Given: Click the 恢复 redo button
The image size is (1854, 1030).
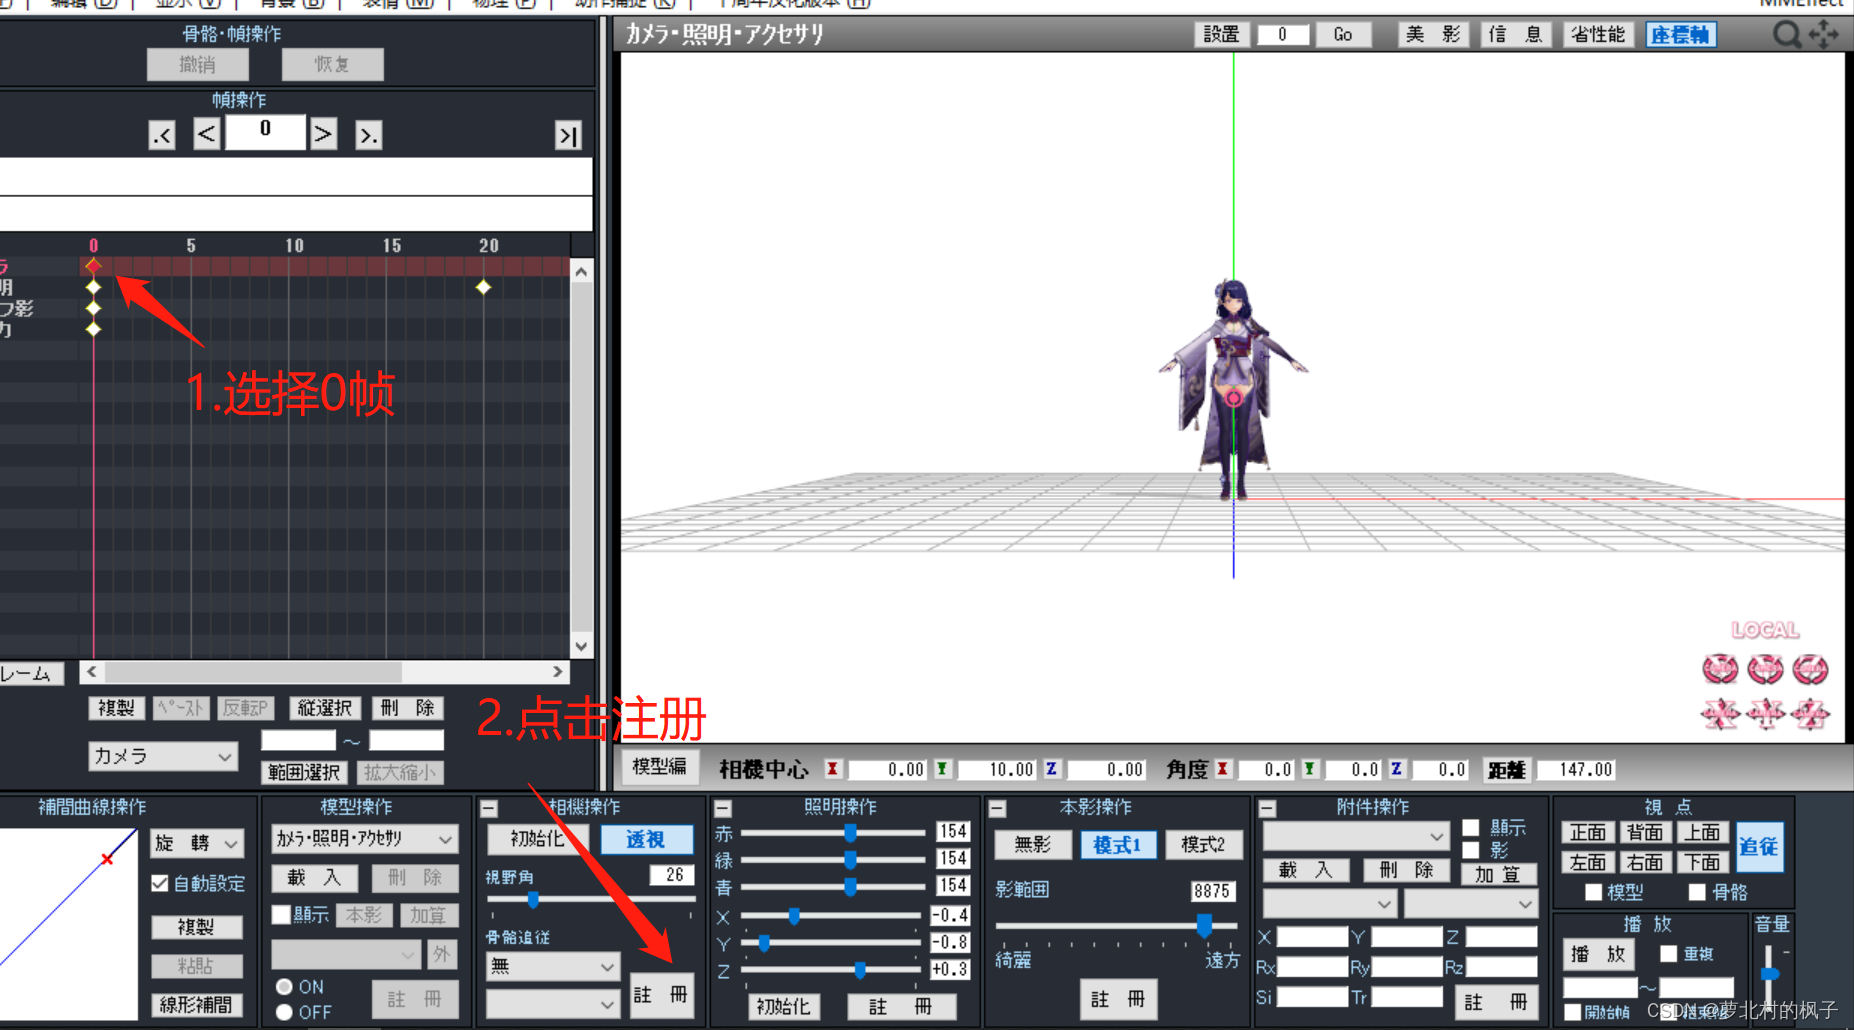Looking at the screenshot, I should click(332, 65).
